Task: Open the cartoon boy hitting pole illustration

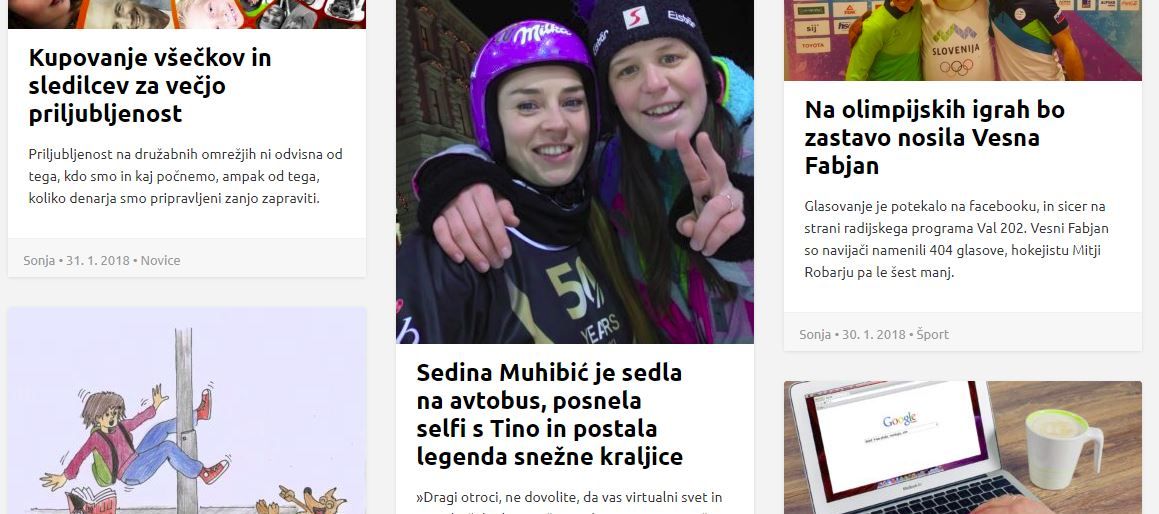Action: (x=187, y=410)
